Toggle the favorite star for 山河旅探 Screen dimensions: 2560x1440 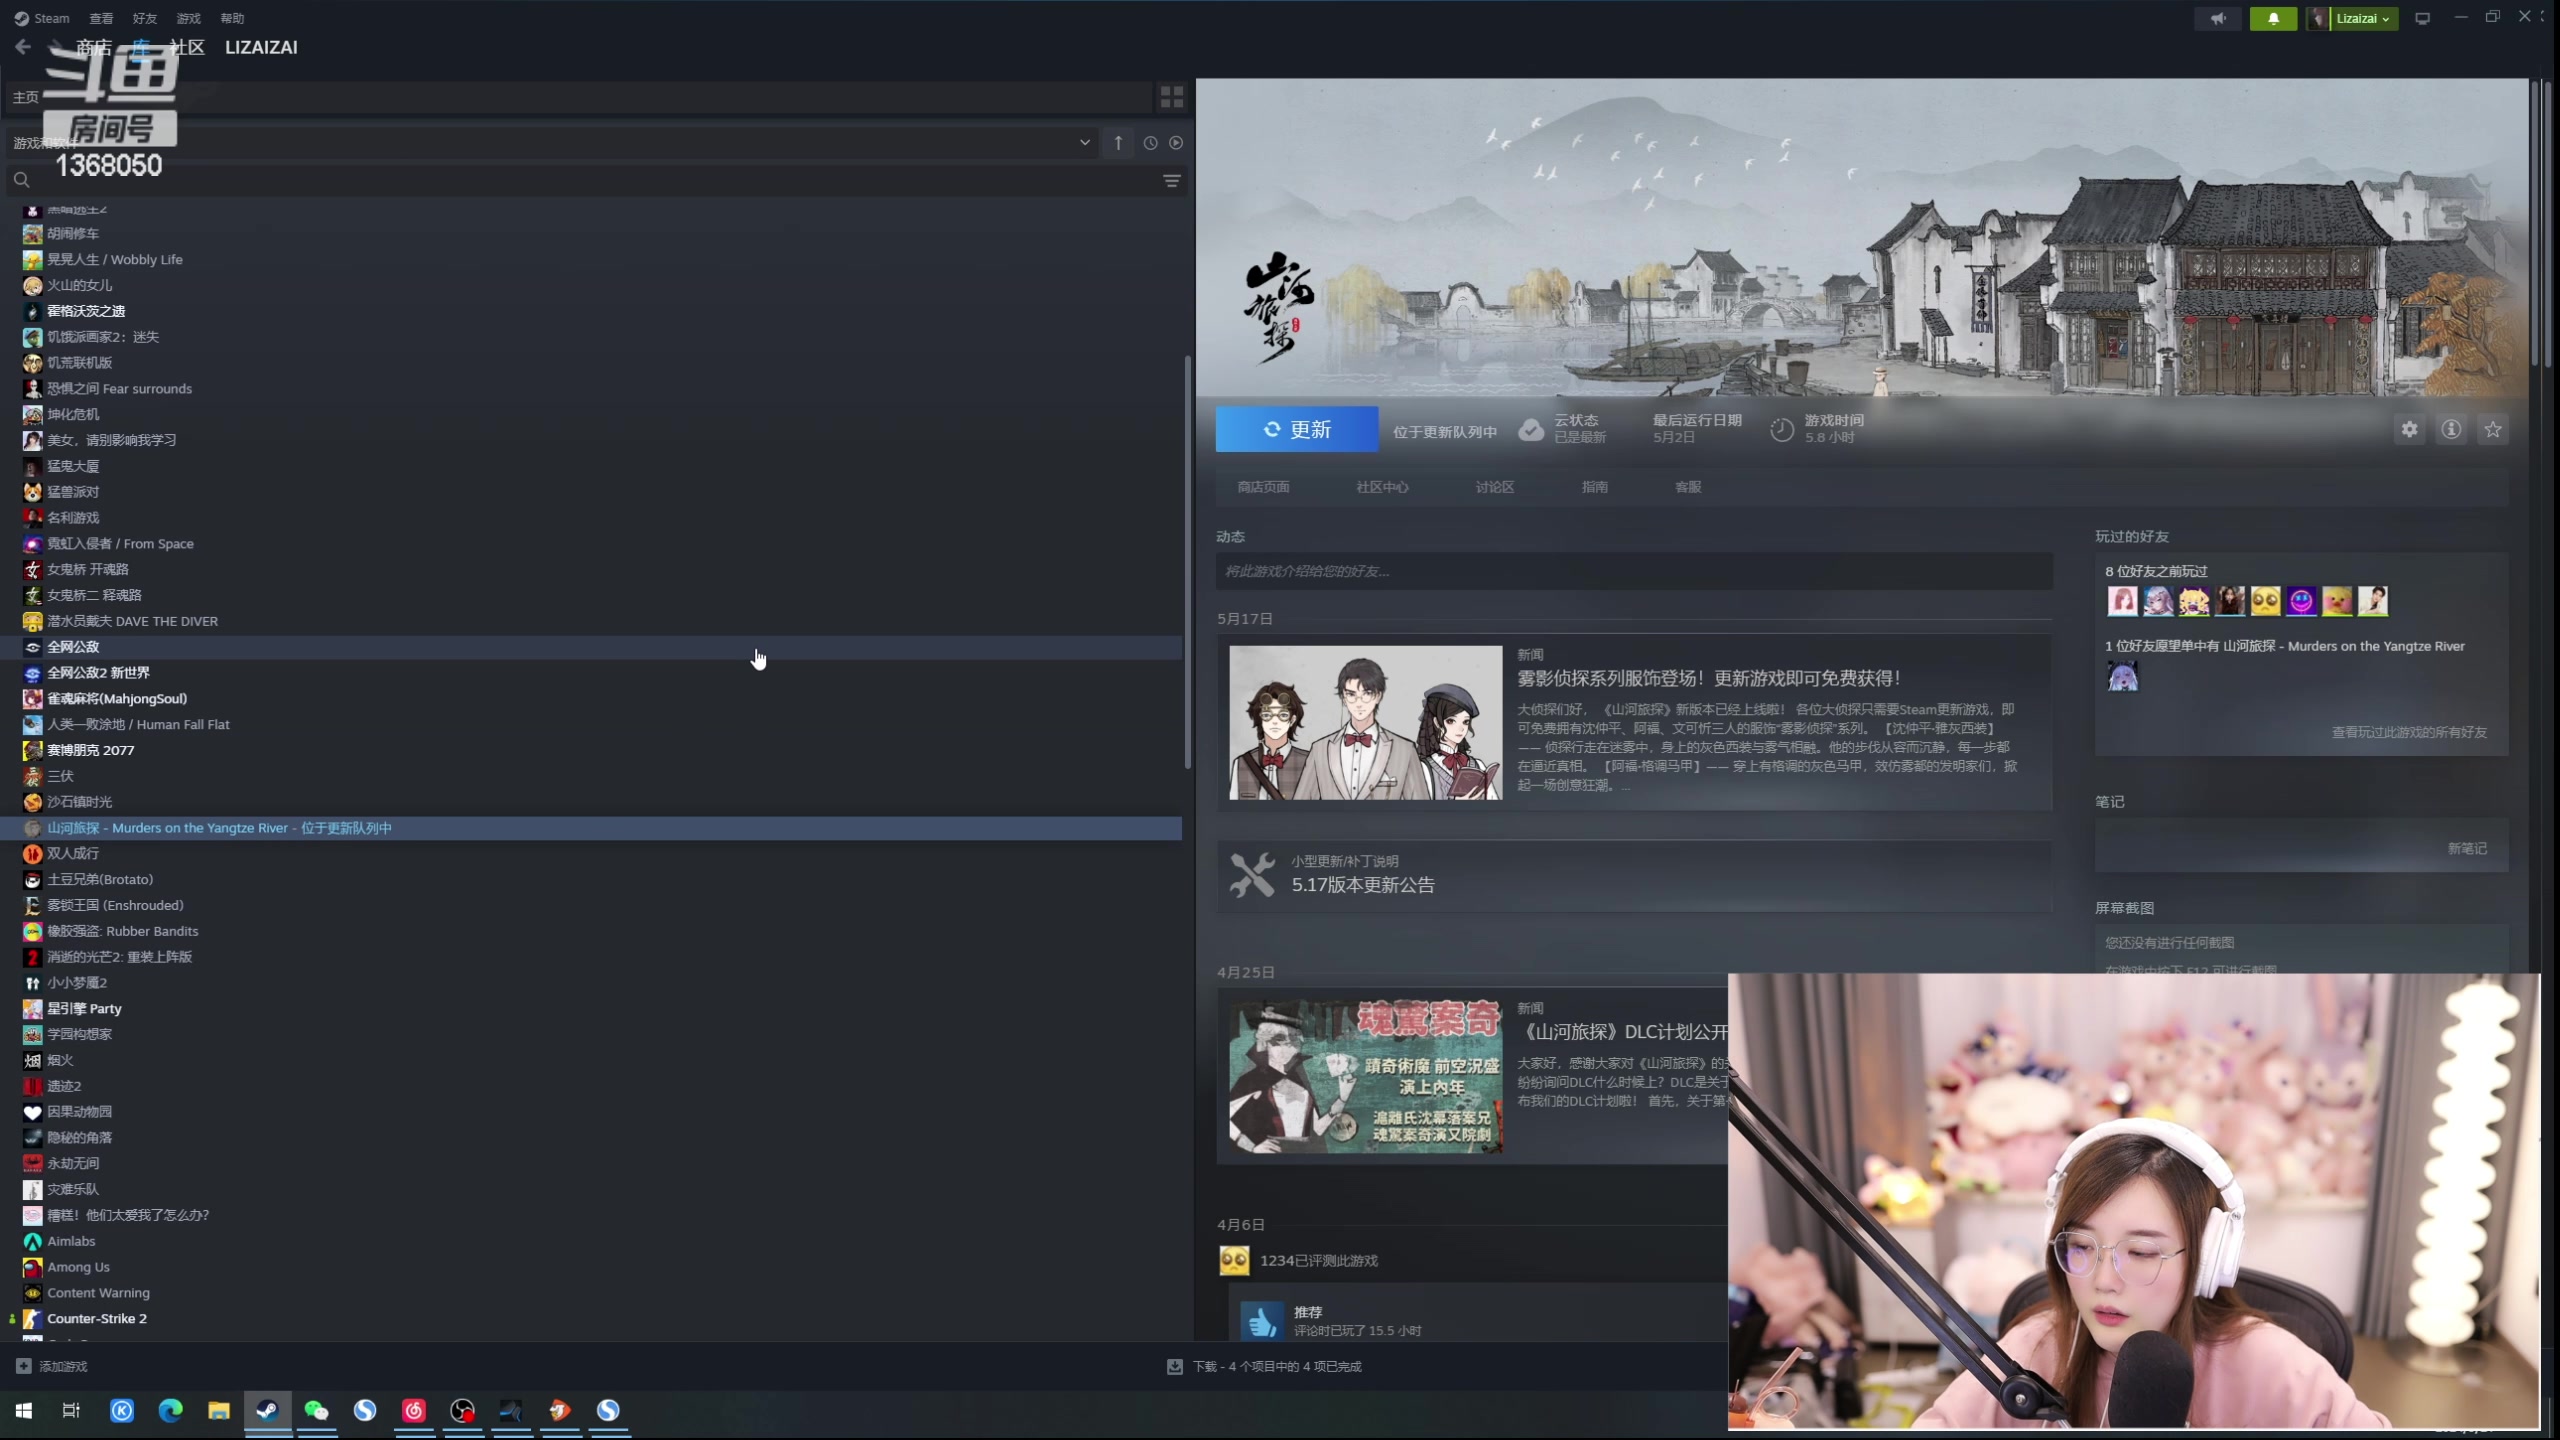click(x=2493, y=429)
